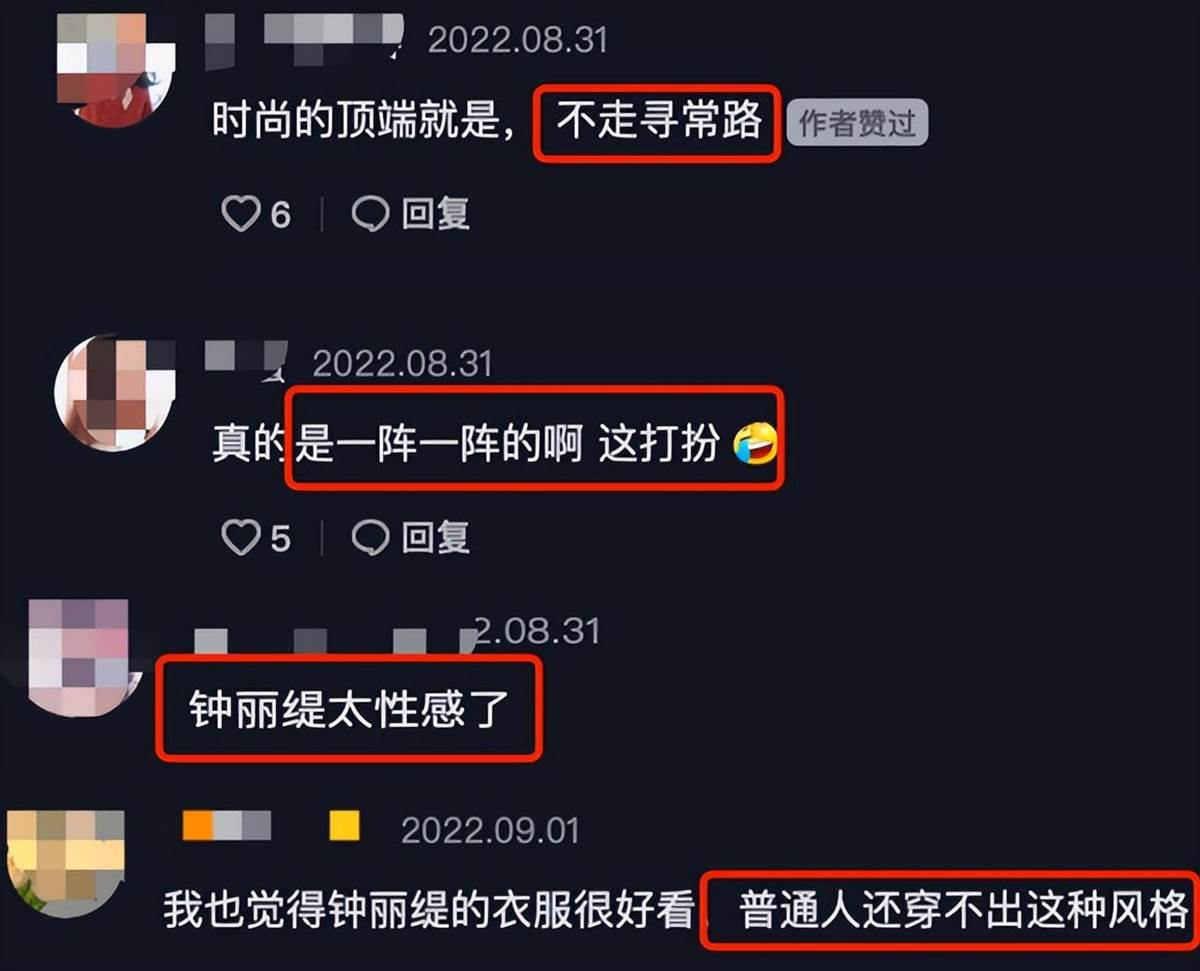Select comment text 不走寻常路
This screenshot has height=971, width=1200.
(x=659, y=121)
